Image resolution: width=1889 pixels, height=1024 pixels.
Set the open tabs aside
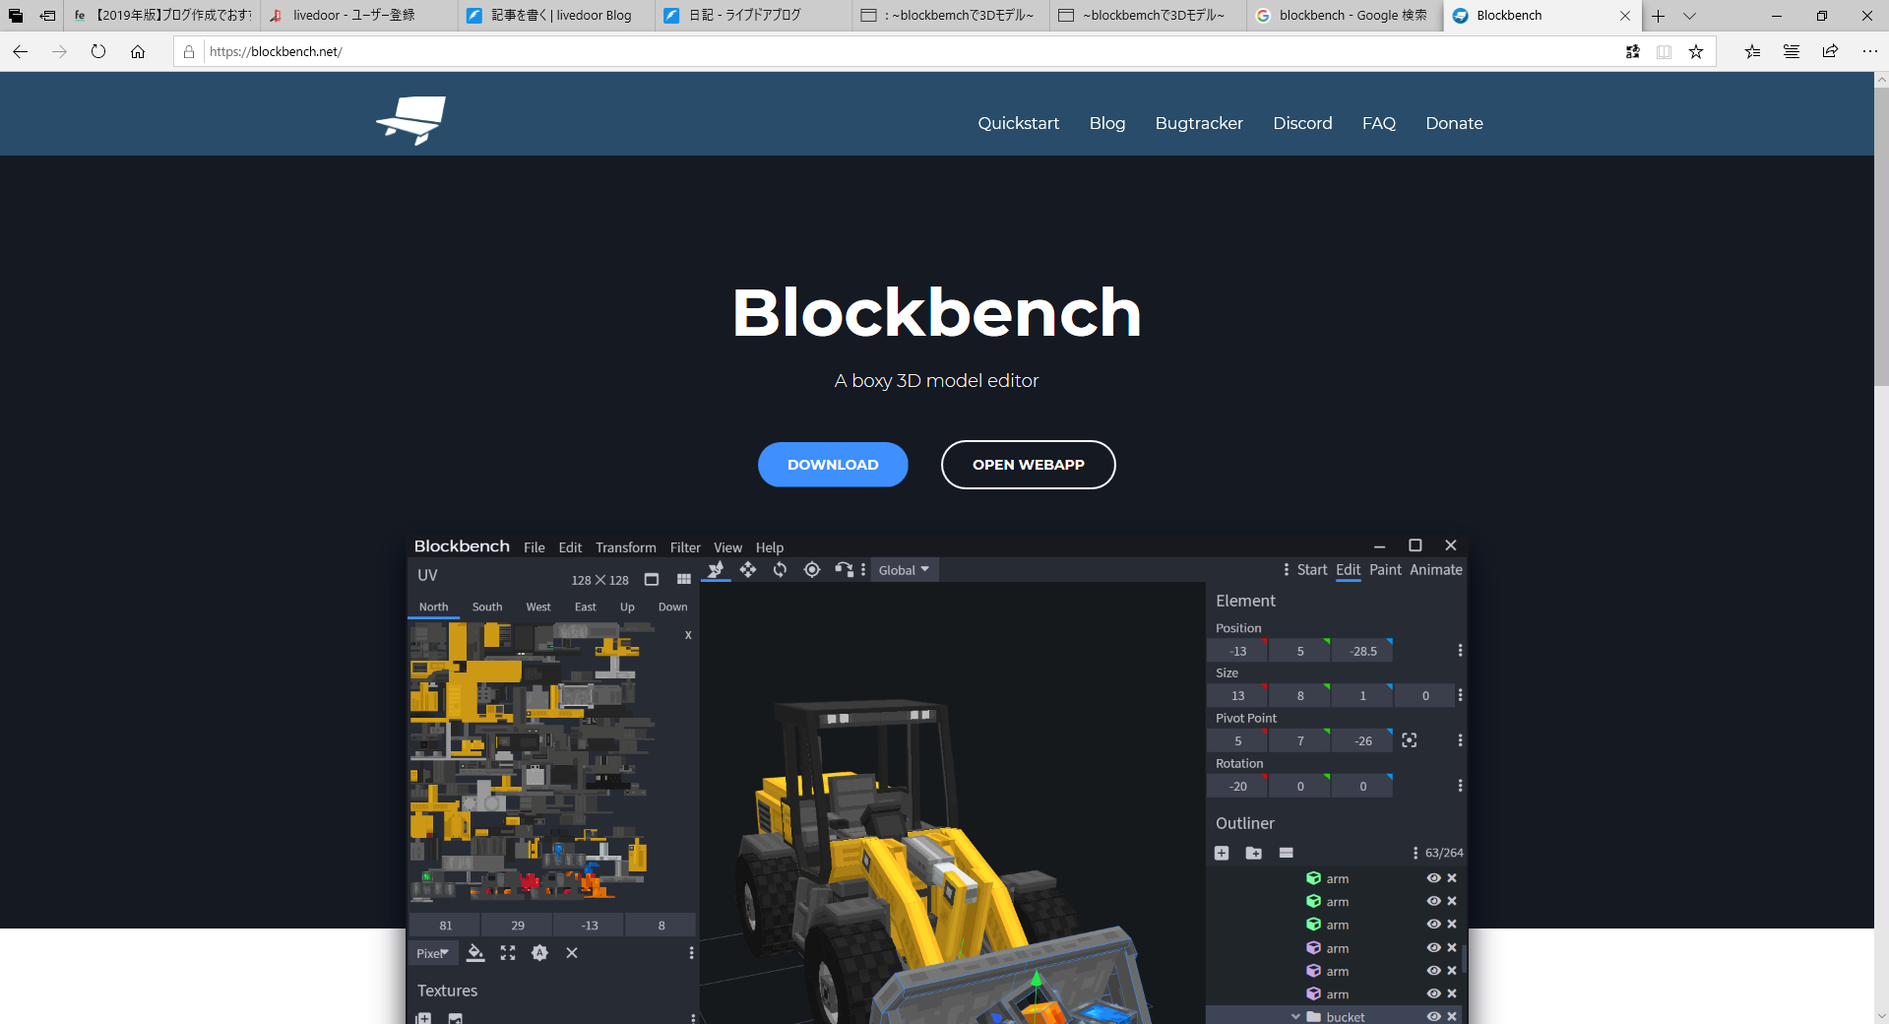pos(47,16)
